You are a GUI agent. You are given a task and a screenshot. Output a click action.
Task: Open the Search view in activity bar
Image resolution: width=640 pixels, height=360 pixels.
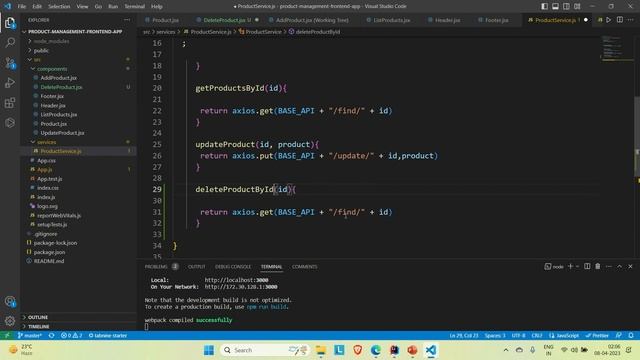pyautogui.click(x=10, y=42)
